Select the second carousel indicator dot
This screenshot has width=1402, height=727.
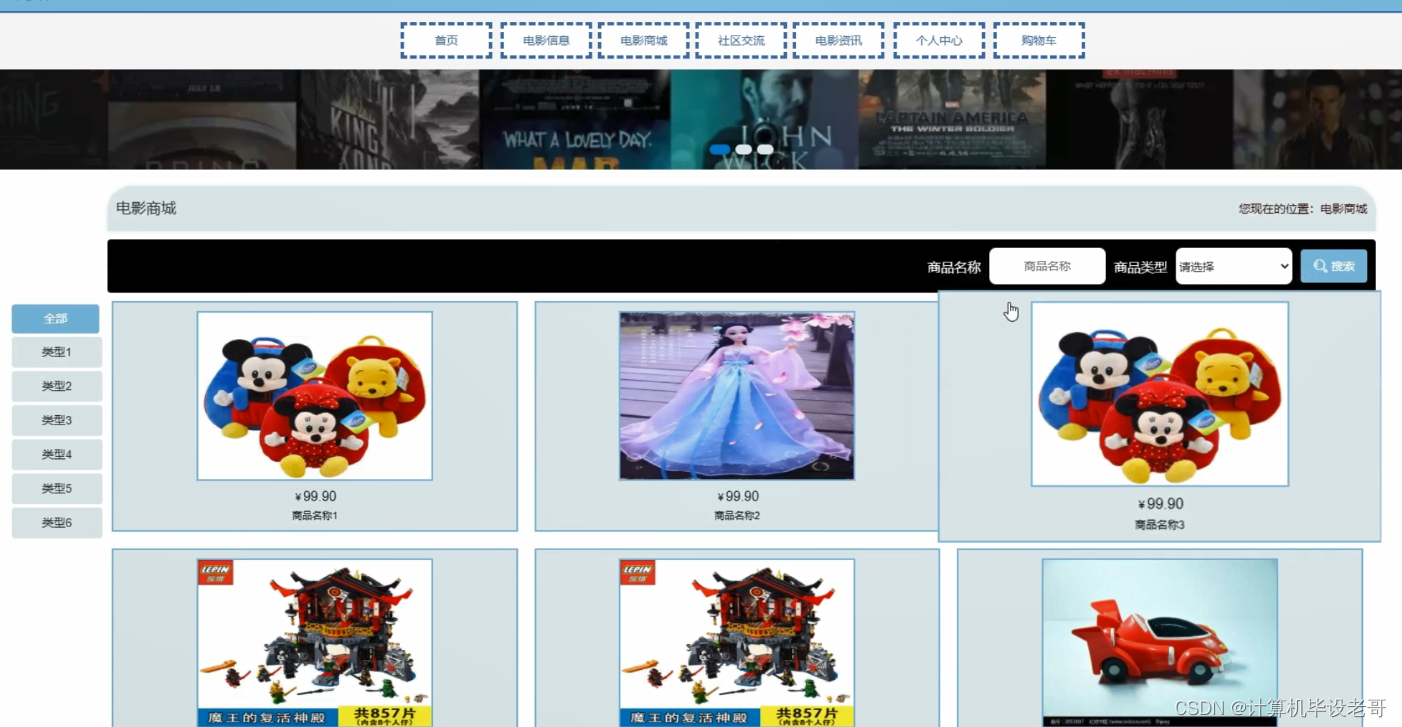(743, 150)
